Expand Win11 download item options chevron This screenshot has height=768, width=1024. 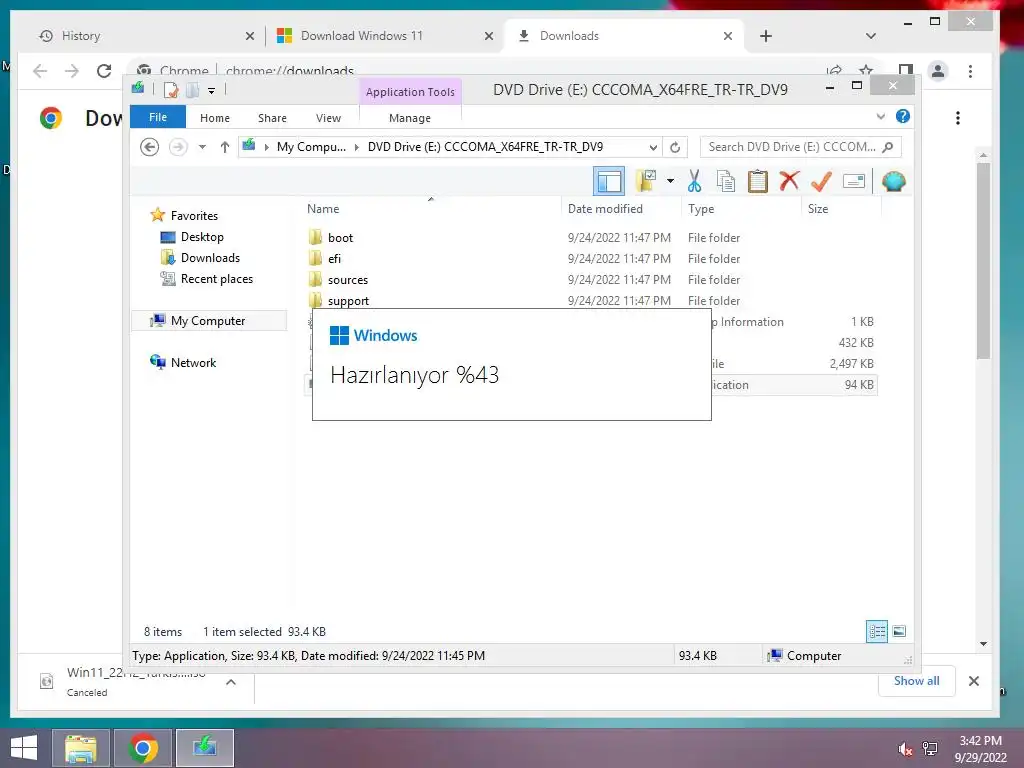pyautogui.click(x=231, y=682)
